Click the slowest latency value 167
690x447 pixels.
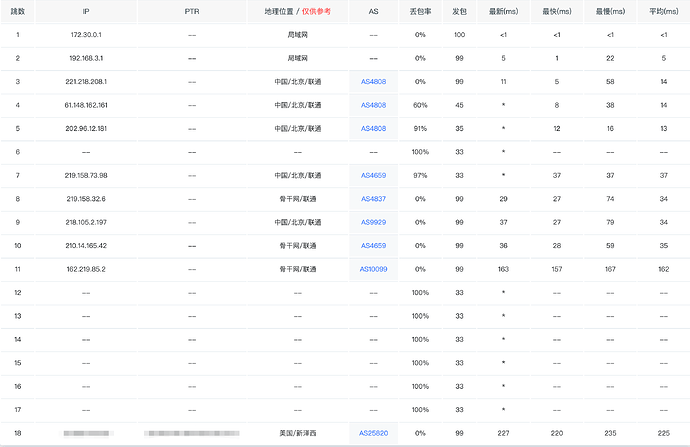pos(610,269)
